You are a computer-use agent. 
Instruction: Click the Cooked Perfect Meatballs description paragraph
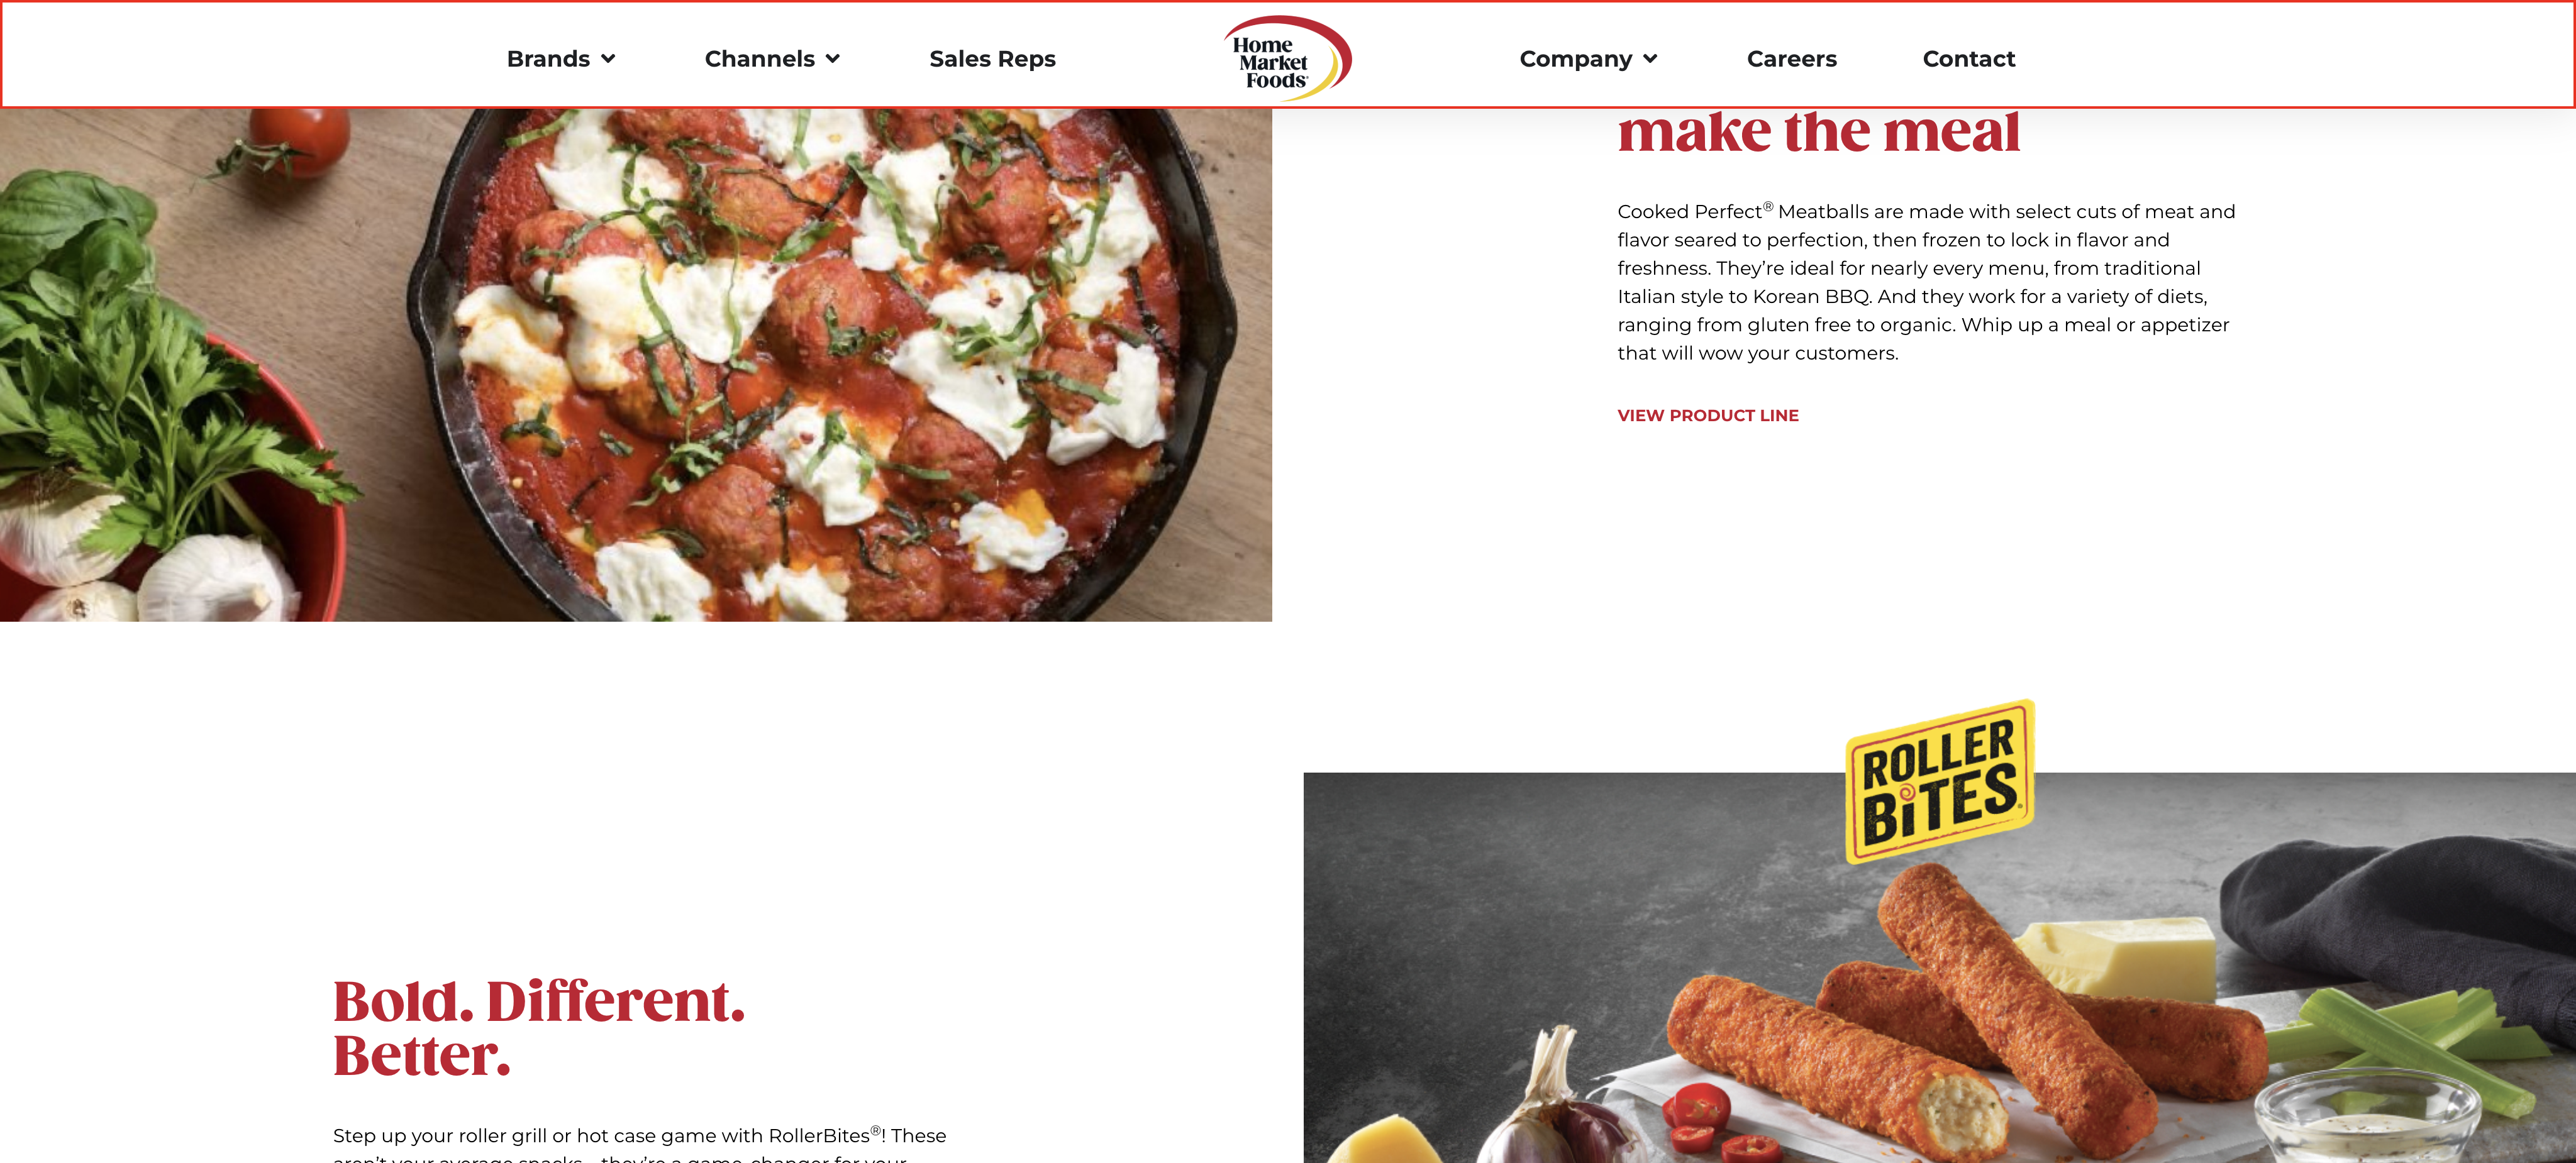(x=1926, y=282)
